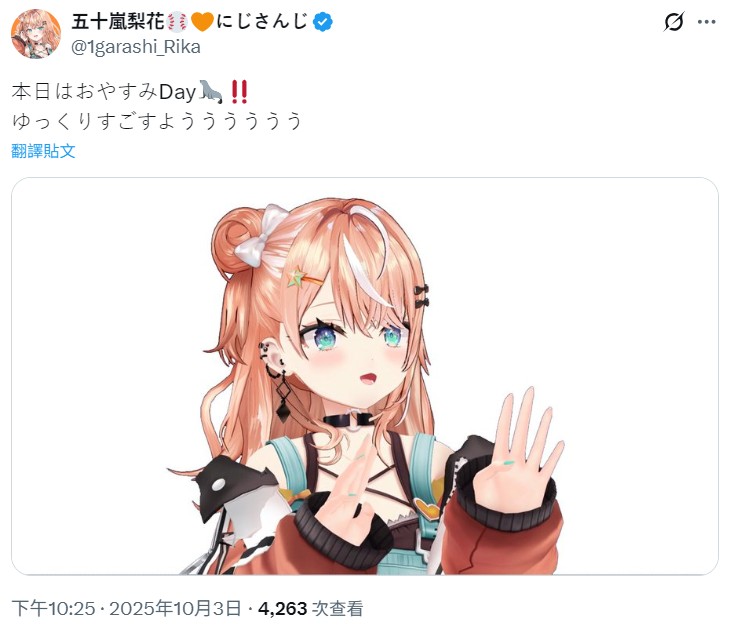Open the attached anime character image
Viewport: 730px width, 627px height.
click(x=365, y=376)
